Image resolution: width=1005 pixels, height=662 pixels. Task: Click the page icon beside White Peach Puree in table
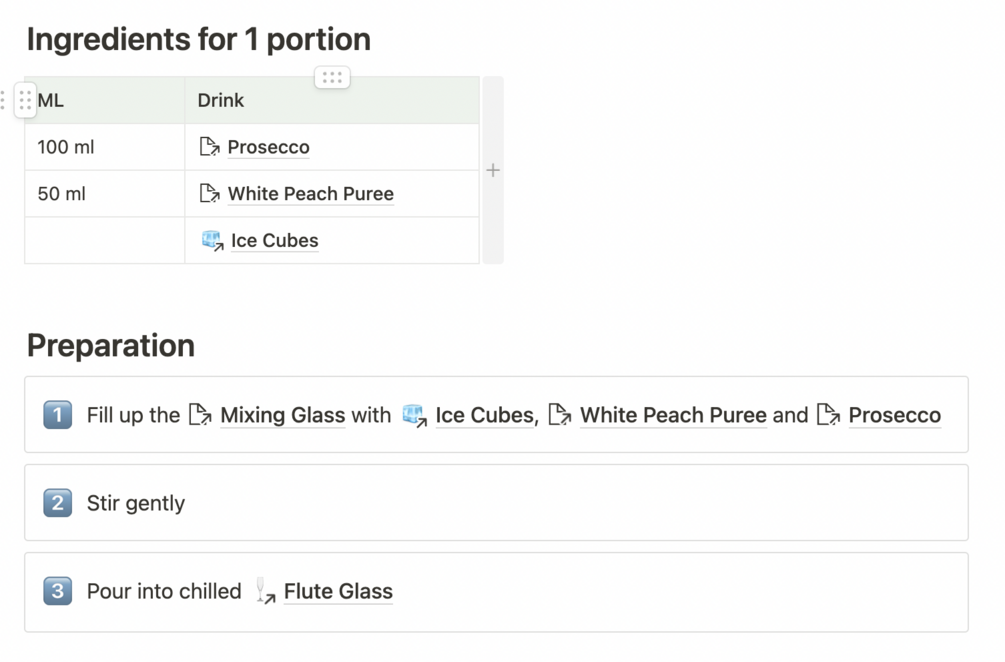pos(210,194)
